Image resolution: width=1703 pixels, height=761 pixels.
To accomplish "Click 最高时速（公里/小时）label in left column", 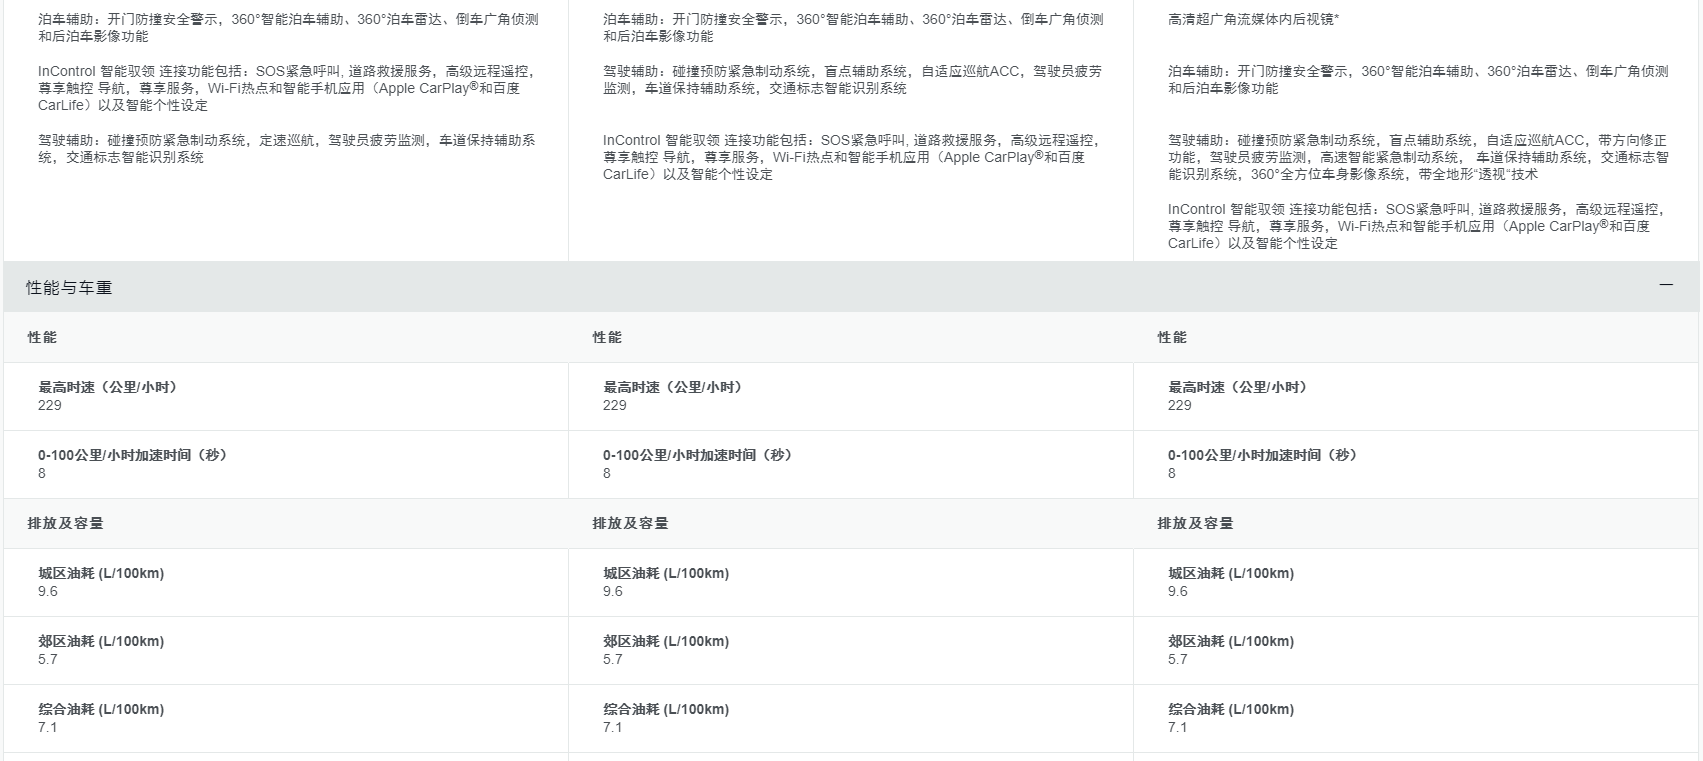I will tap(110, 387).
